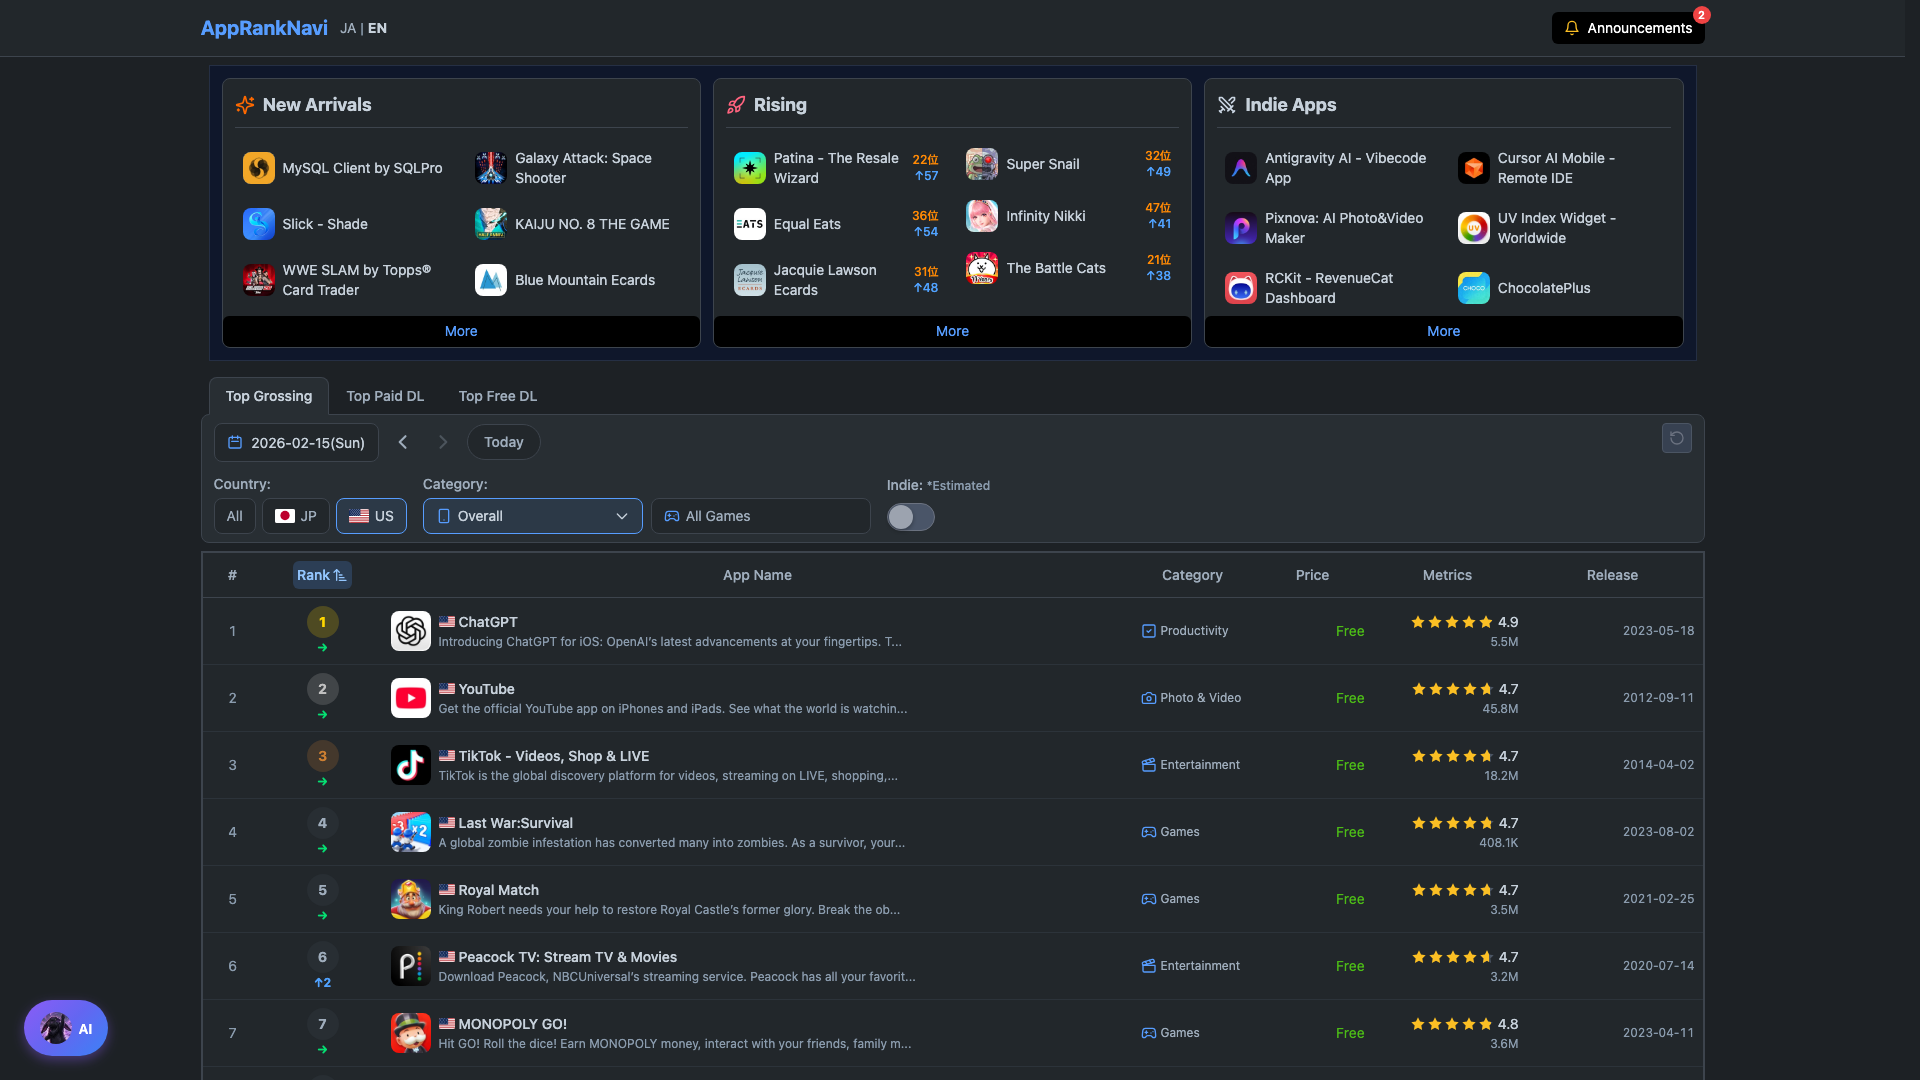Click the date reset refresh icon
The image size is (1920, 1080).
click(x=1677, y=438)
